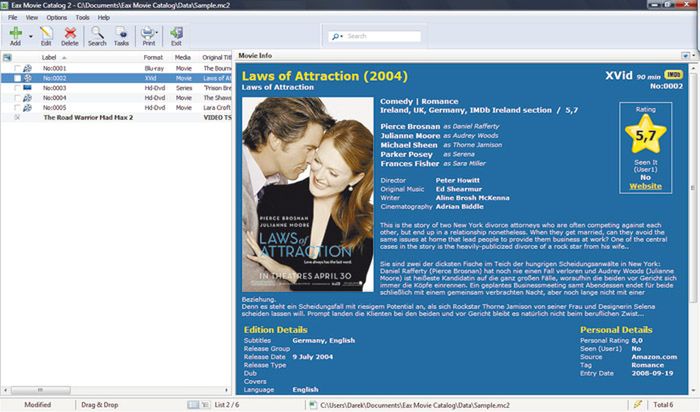Open the Help menu
Screen dimensions: 700x412
104,17
